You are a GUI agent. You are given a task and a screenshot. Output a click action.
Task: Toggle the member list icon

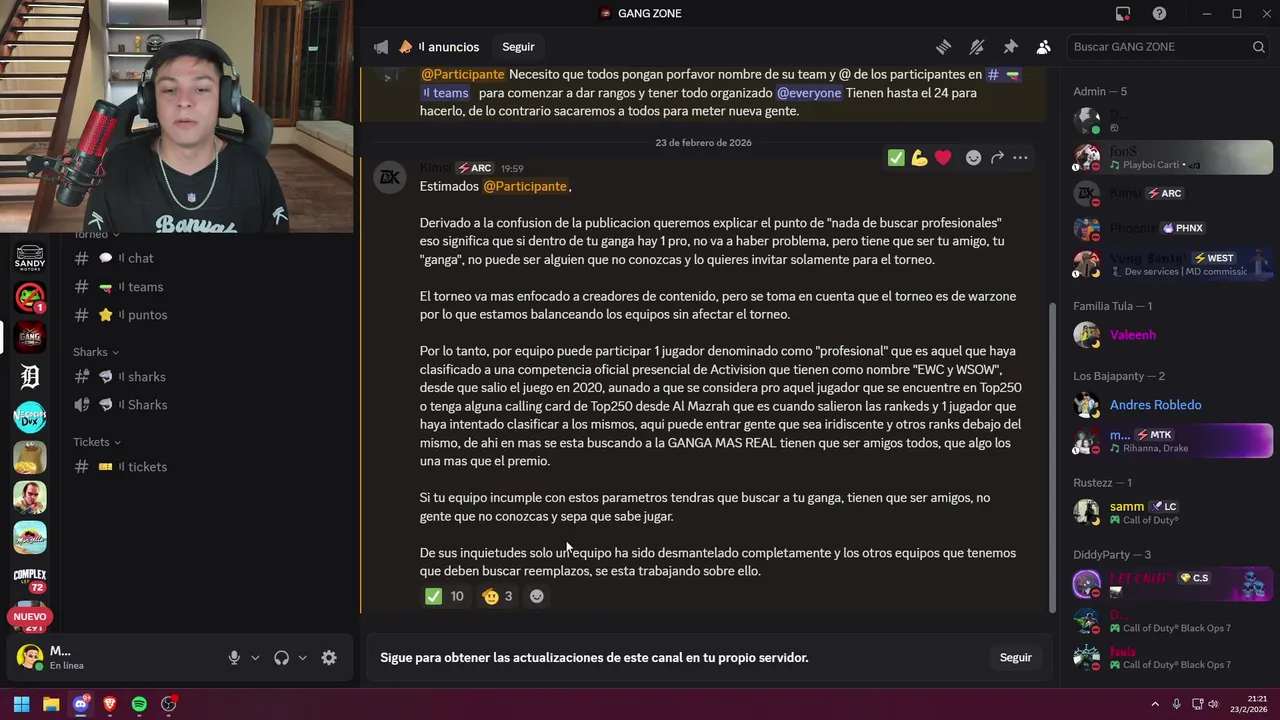pos(1043,47)
